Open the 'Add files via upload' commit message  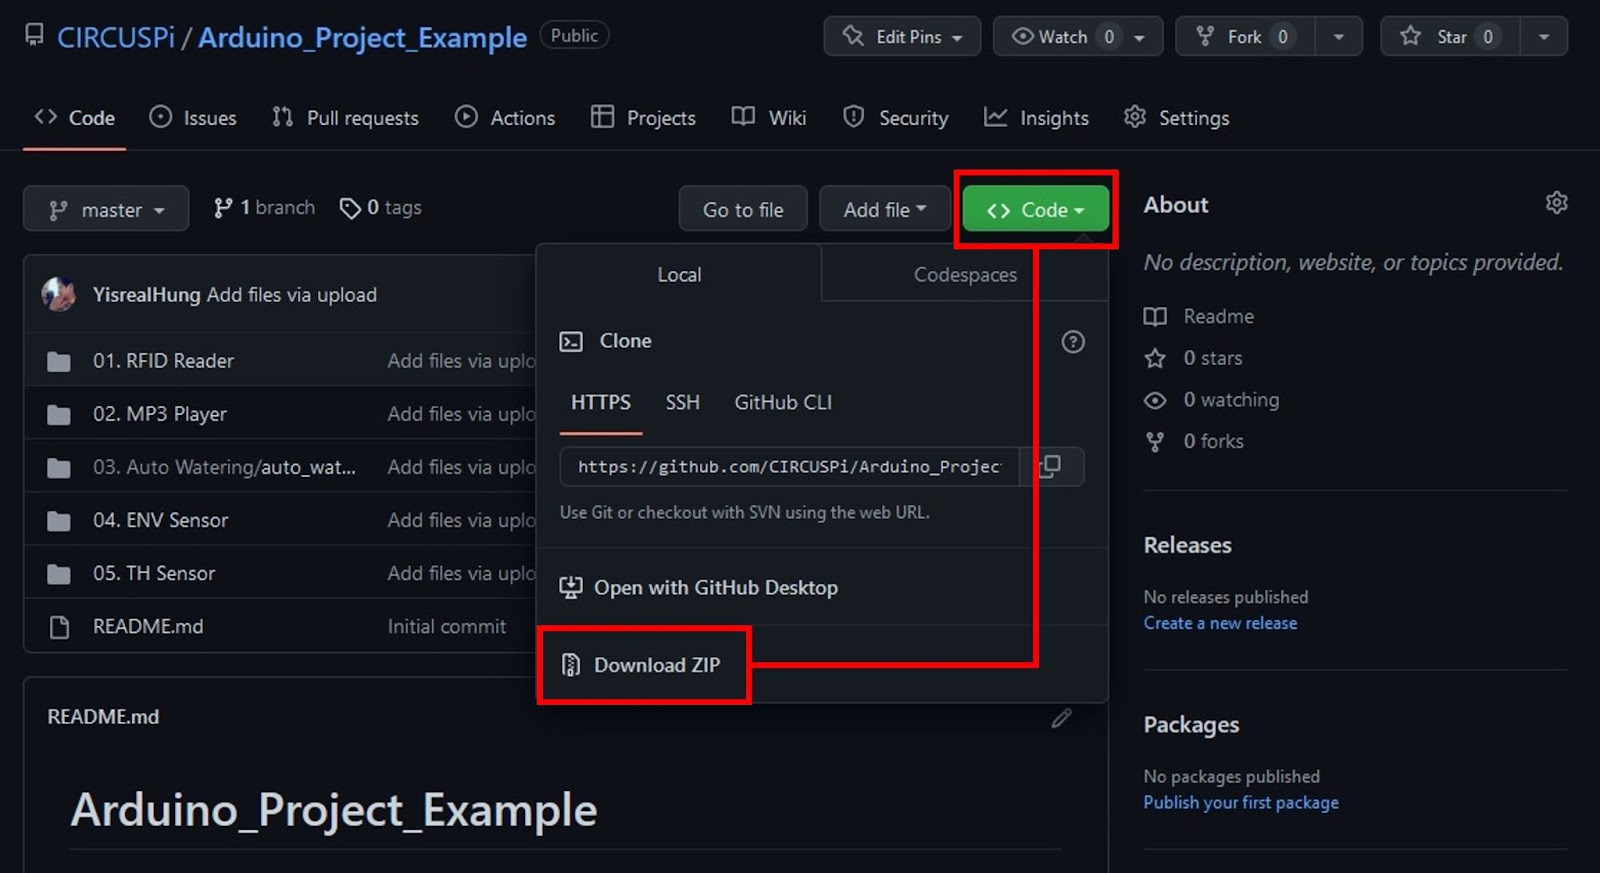click(x=292, y=294)
